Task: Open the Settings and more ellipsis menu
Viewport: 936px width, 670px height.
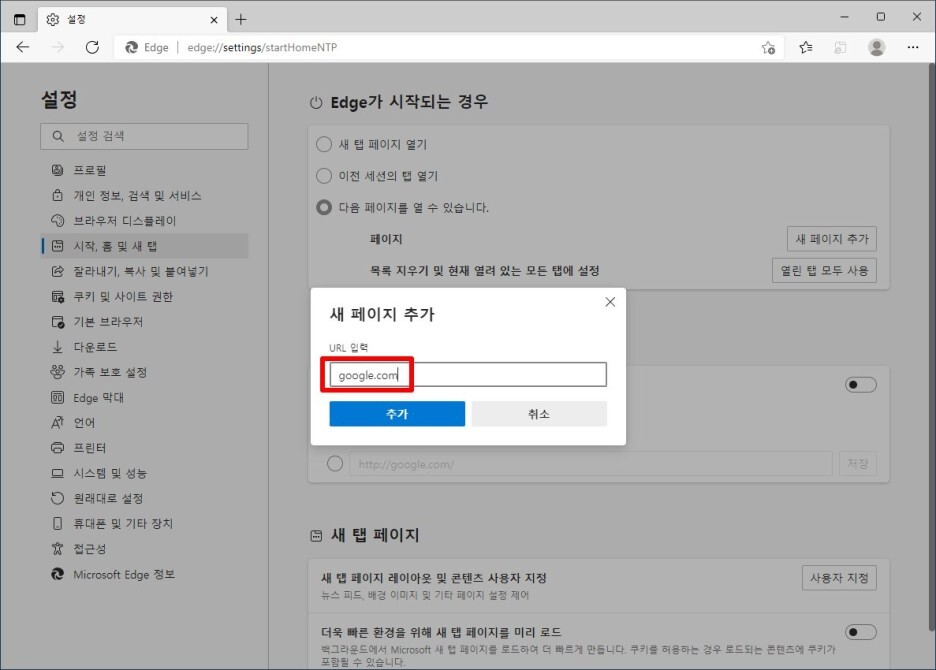Action: [x=912, y=47]
